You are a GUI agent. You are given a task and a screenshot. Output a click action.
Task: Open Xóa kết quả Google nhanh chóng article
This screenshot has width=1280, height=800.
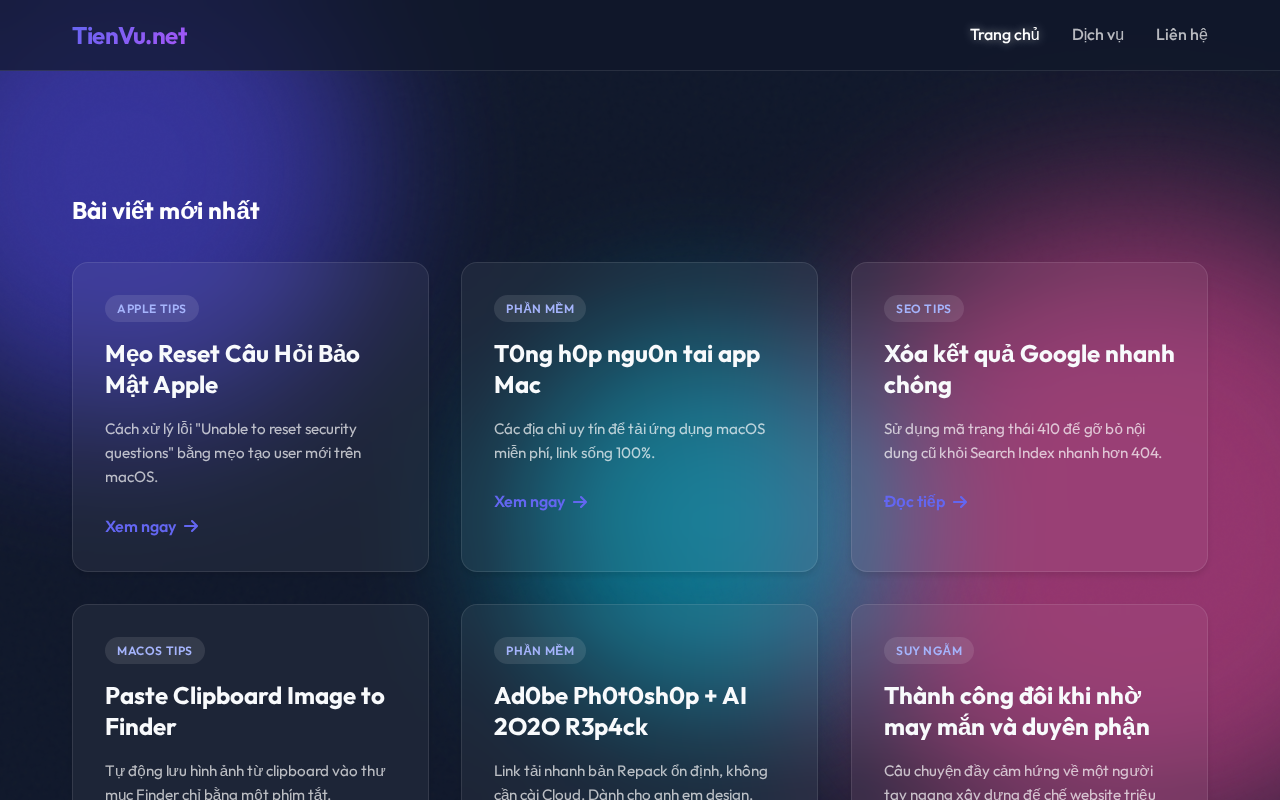(1029, 369)
